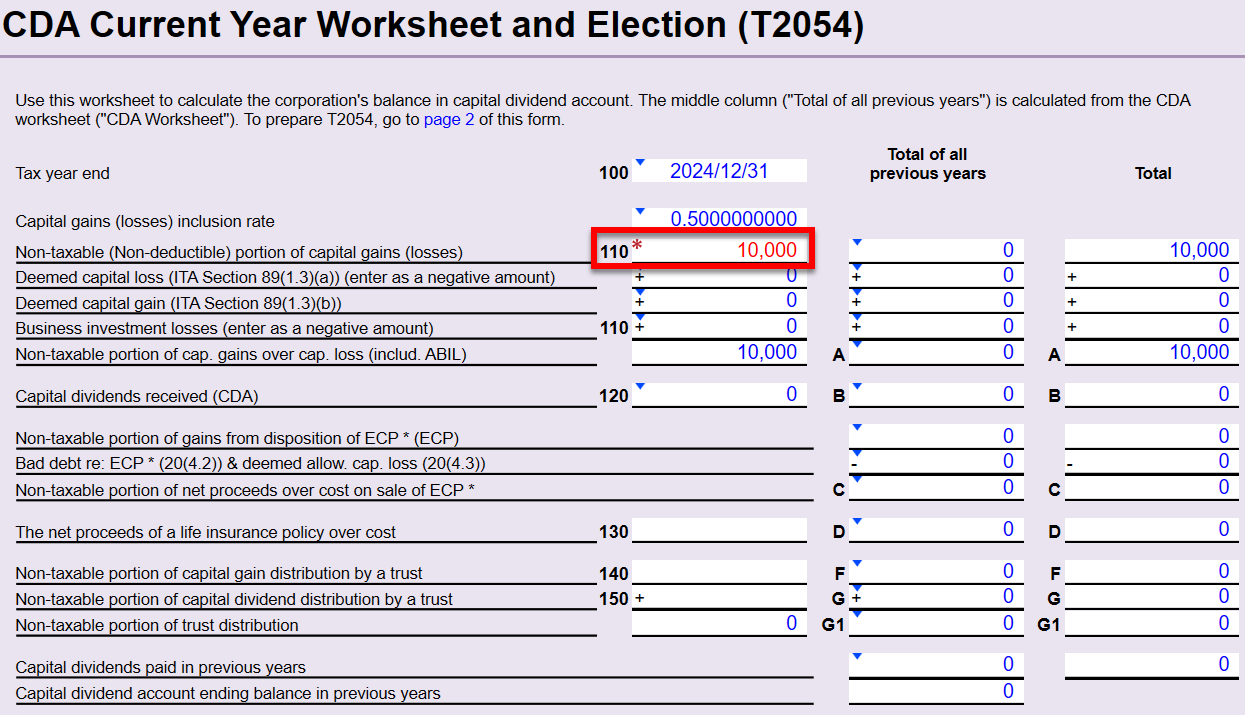Click total column row A 10,000 value
The image size is (1245, 715).
[x=1152, y=352]
